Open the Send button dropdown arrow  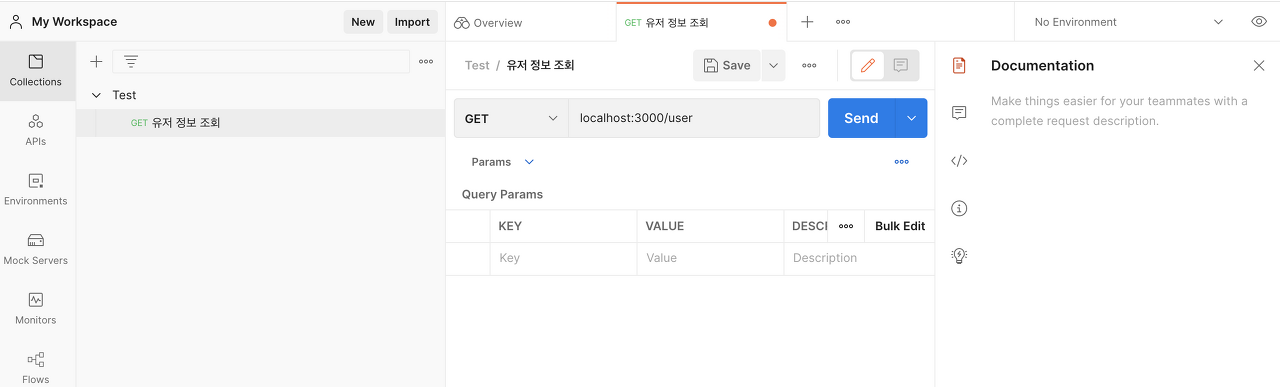coord(911,118)
